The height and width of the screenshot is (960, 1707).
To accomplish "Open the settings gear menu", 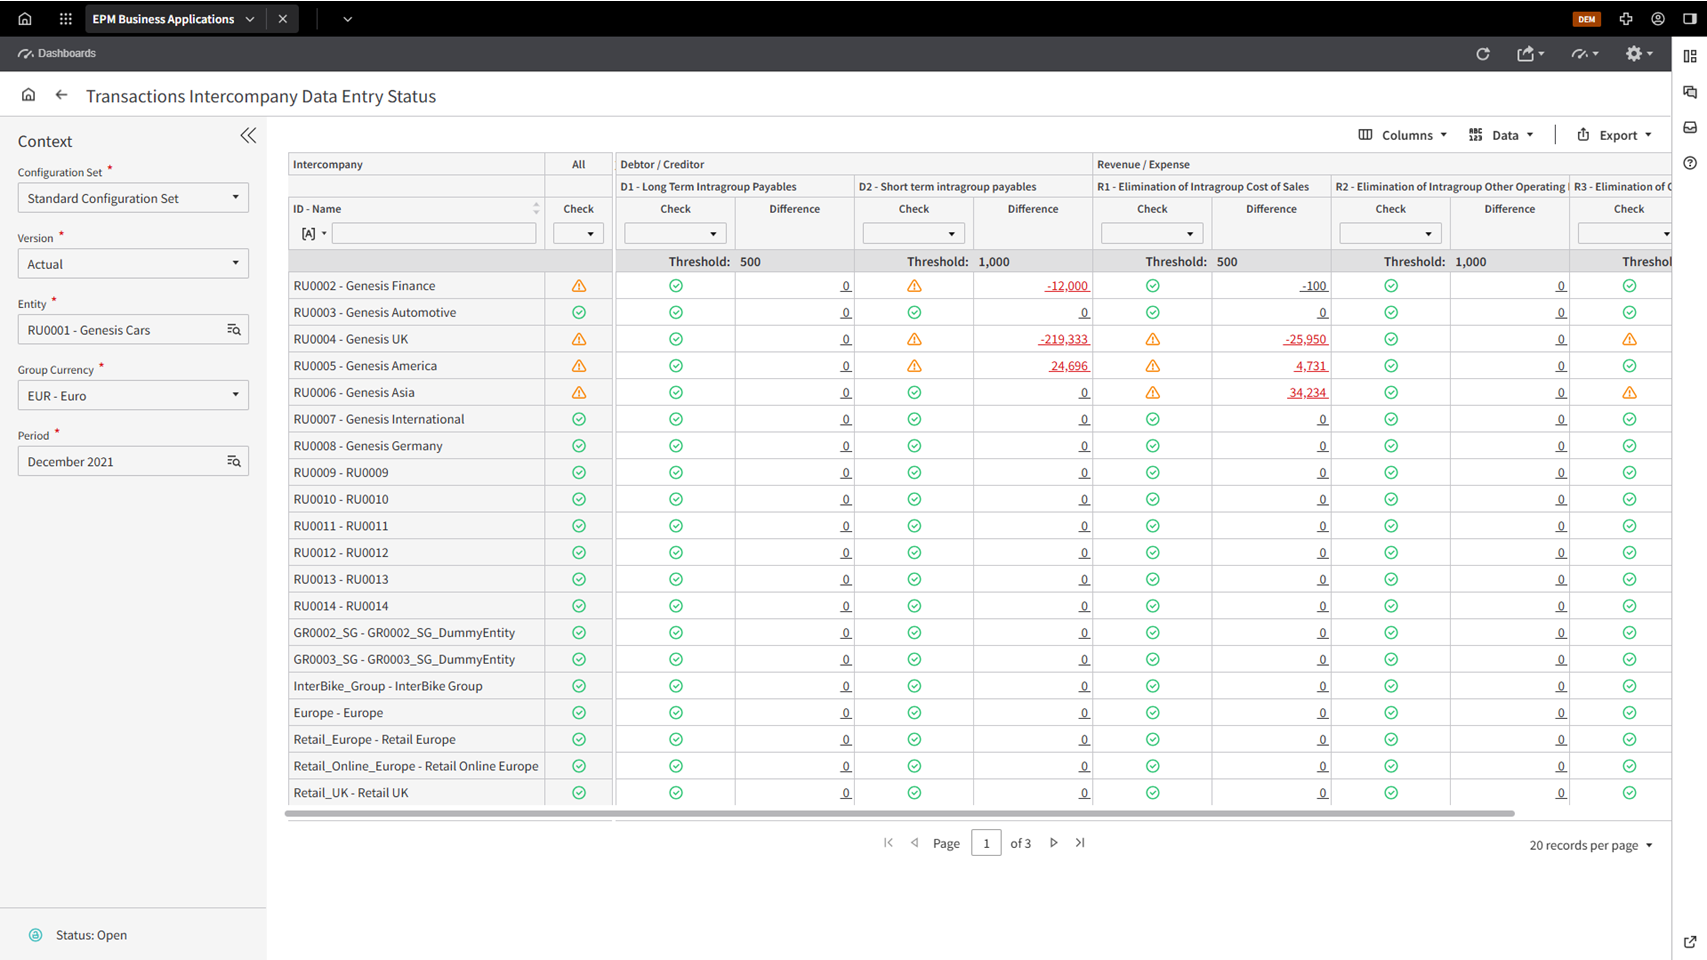I will pos(1637,54).
